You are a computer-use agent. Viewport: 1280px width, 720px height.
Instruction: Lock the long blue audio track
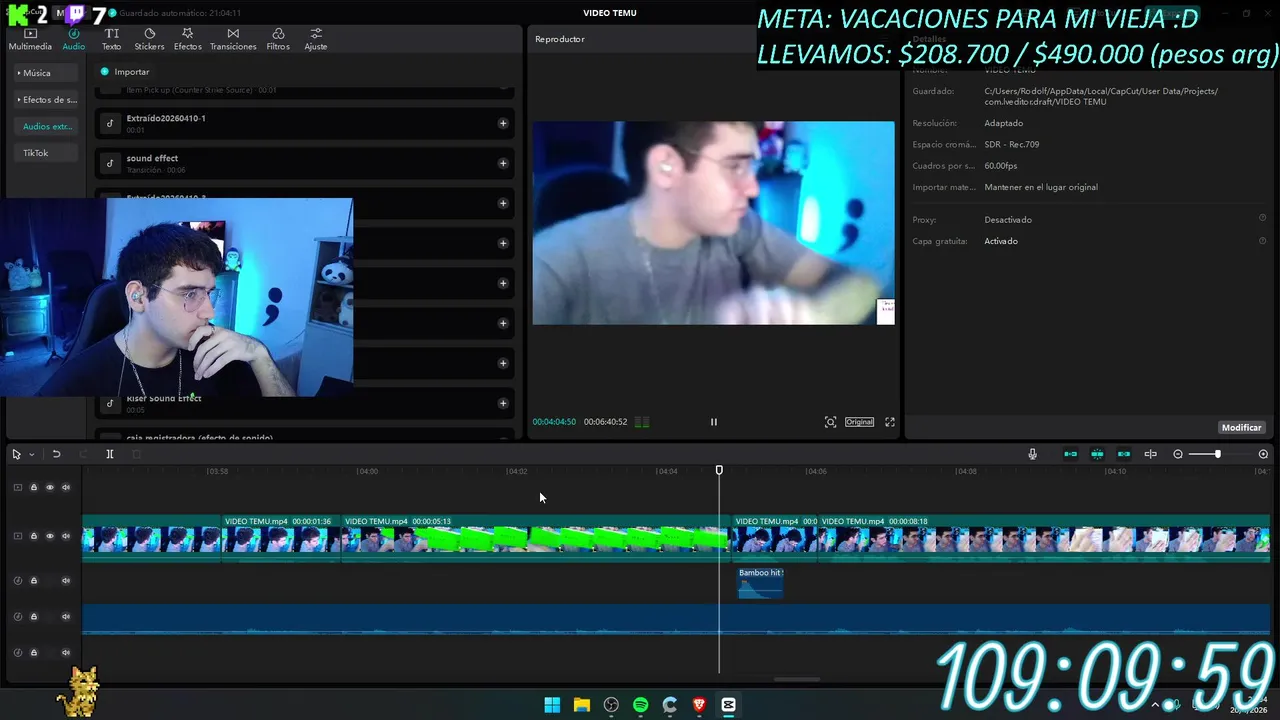click(33, 617)
